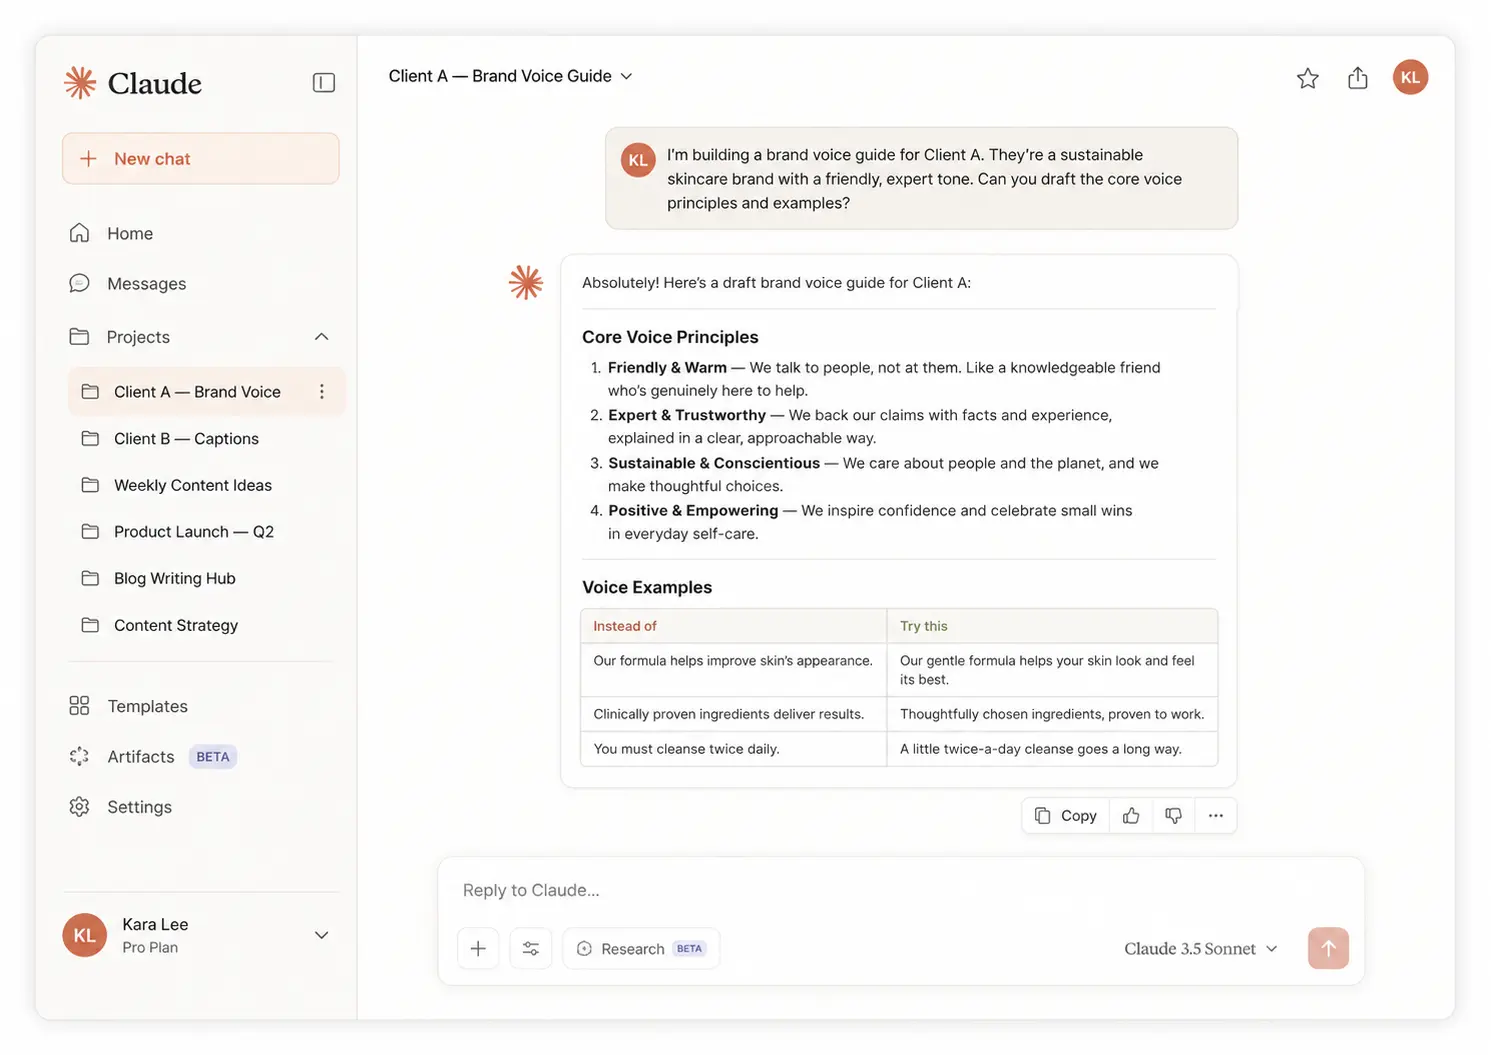Click the Templates grid icon
The image size is (1491, 1055).
[x=80, y=706]
